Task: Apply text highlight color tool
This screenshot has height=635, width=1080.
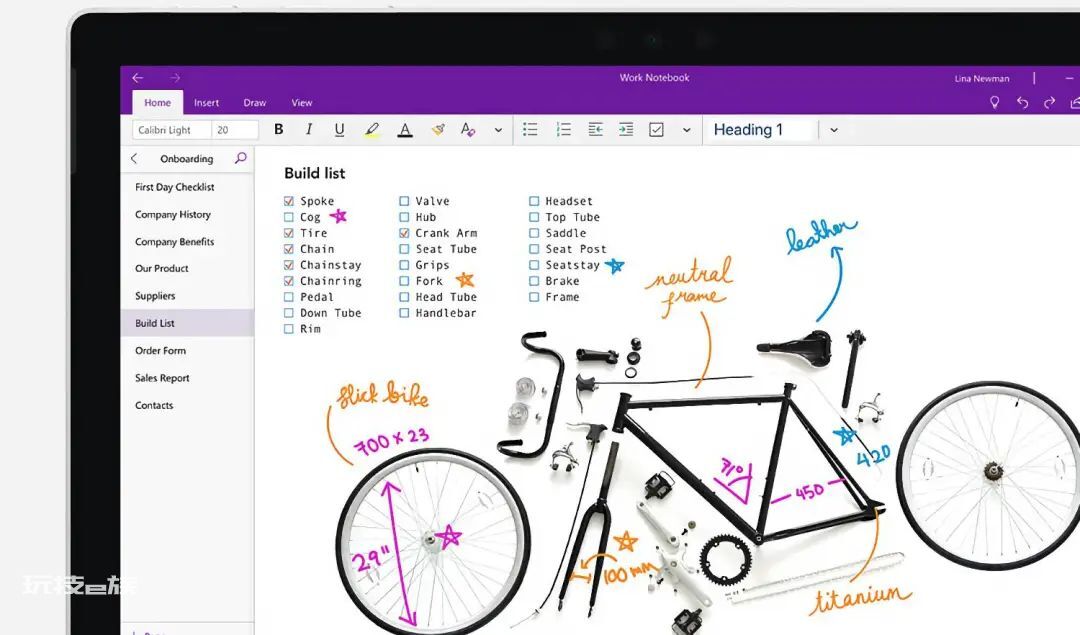Action: 372,129
